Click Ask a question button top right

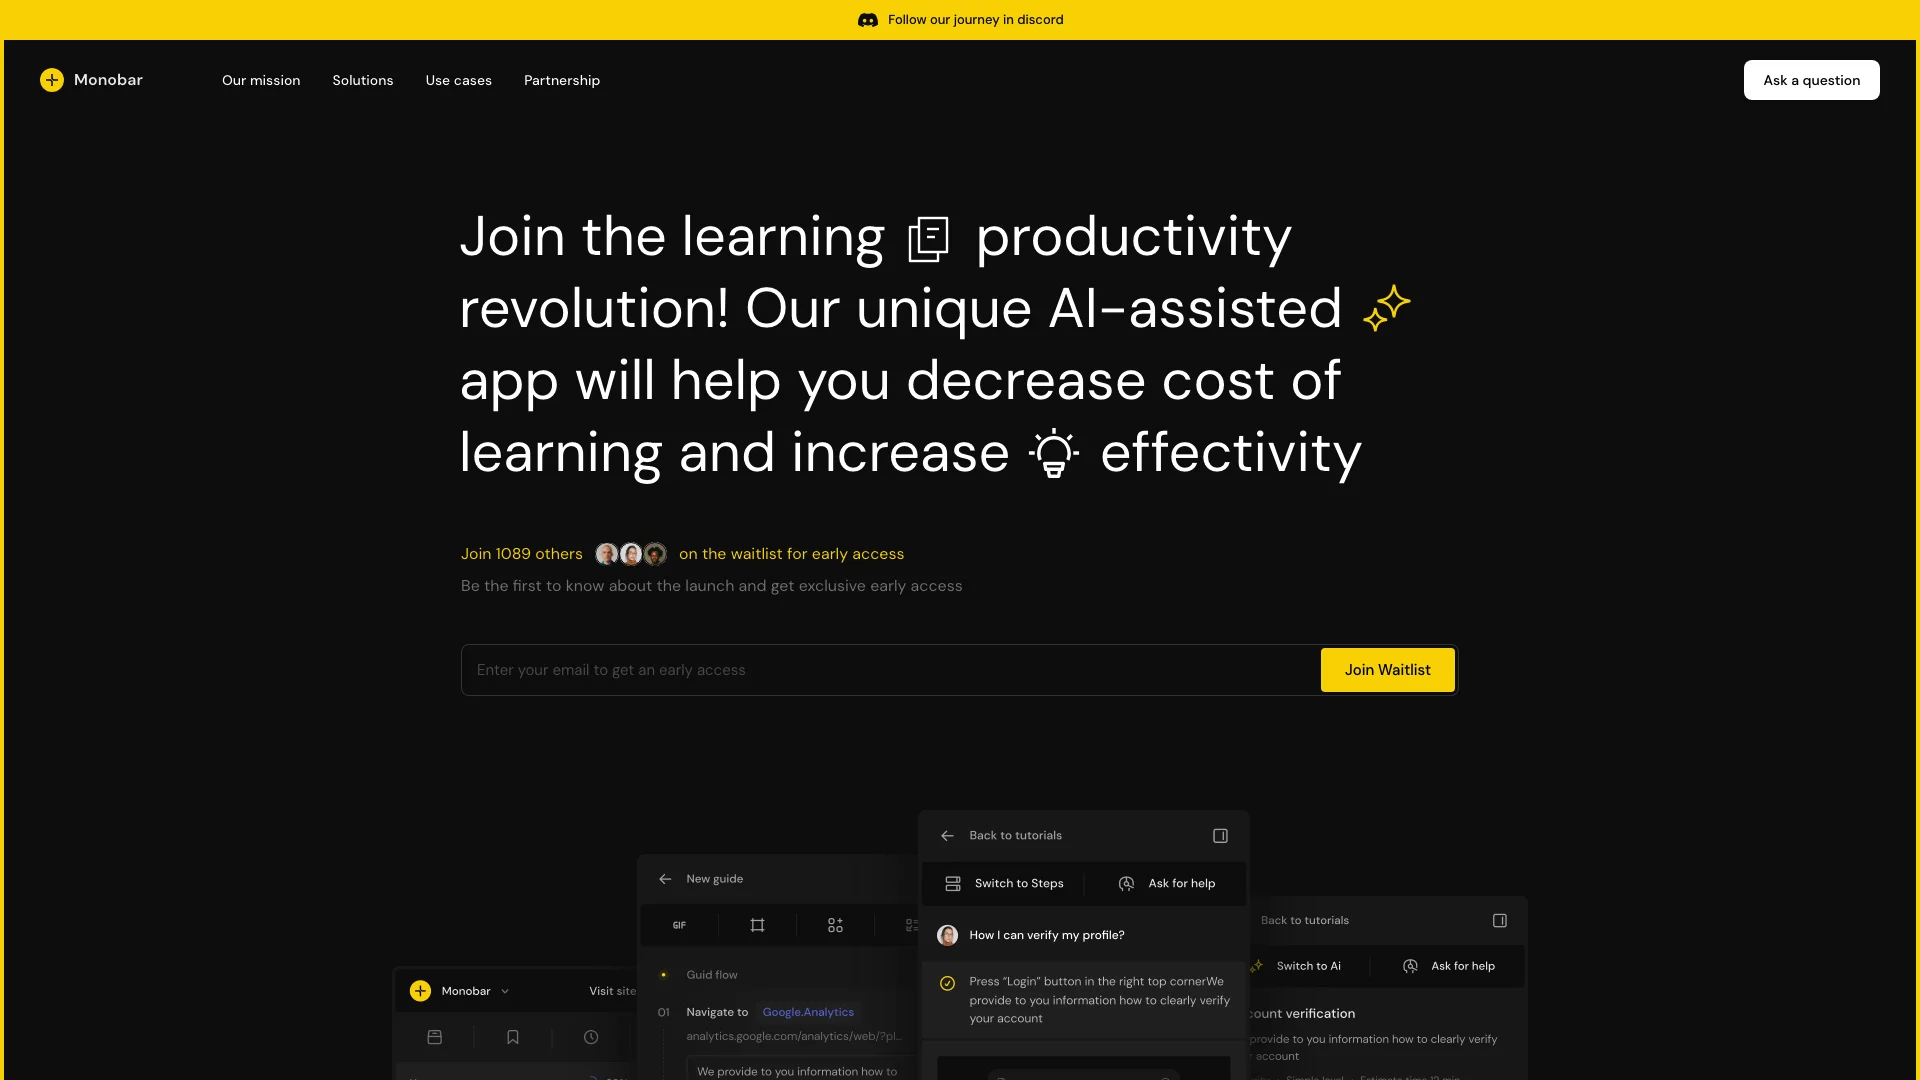coord(1812,79)
